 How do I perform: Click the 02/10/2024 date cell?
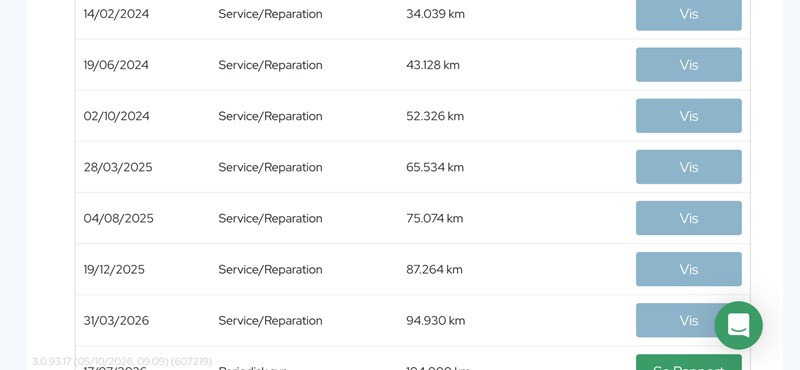[116, 116]
